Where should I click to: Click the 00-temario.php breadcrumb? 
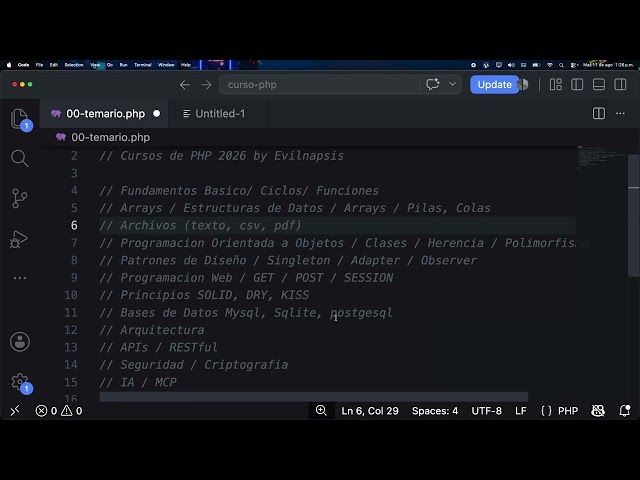[x=111, y=137]
